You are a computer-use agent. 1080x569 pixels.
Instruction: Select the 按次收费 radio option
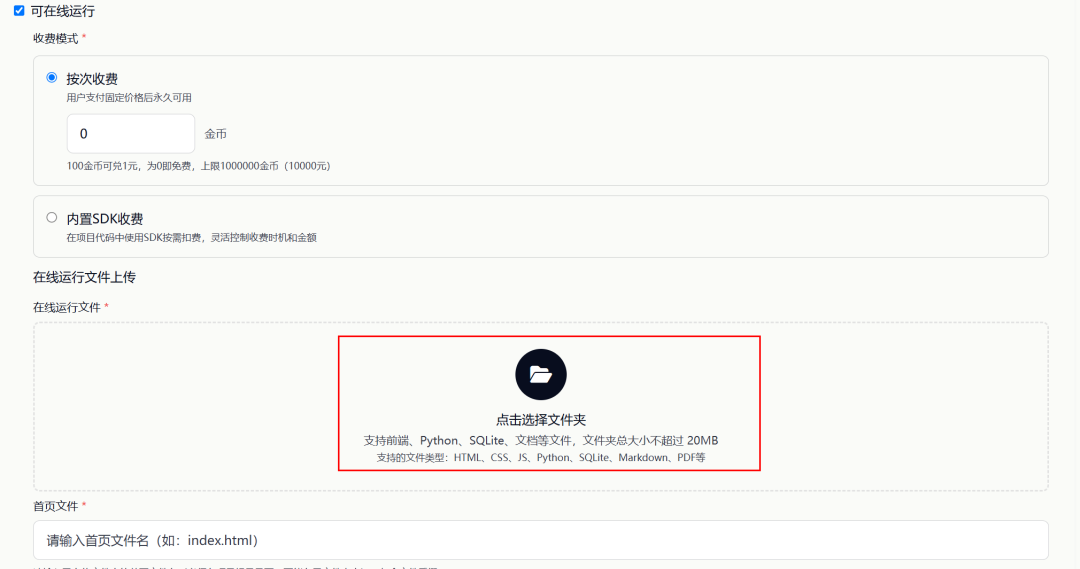52,78
